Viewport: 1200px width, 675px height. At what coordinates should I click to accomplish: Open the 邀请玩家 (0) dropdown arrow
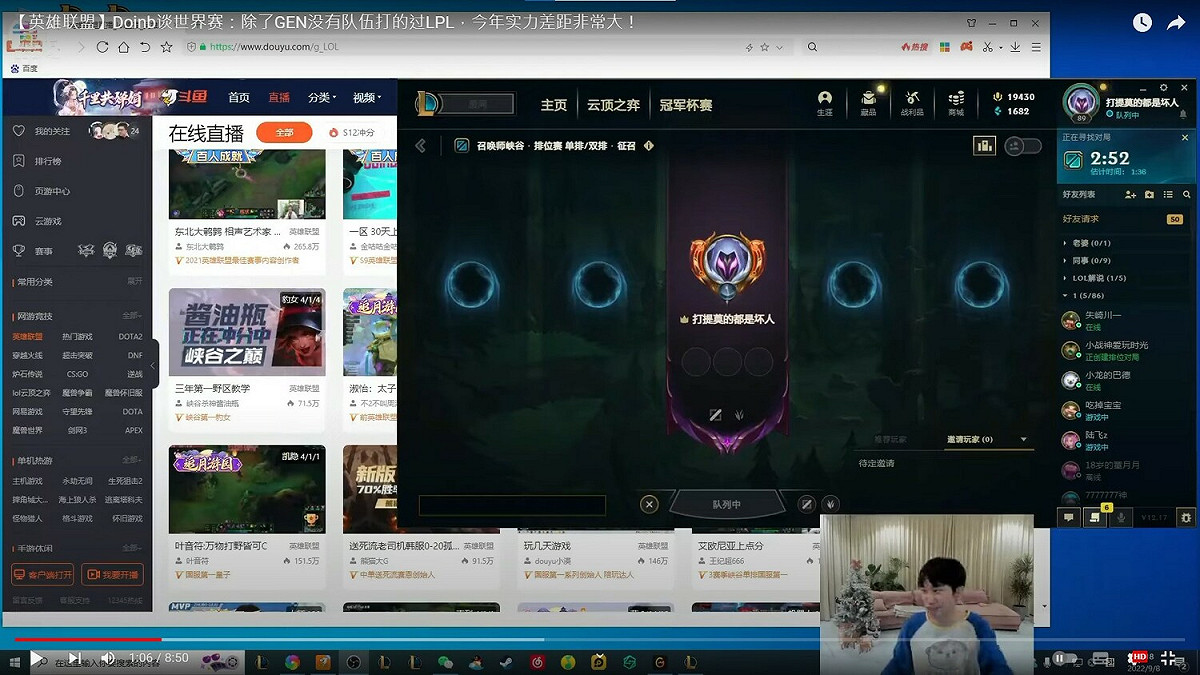tap(1023, 440)
